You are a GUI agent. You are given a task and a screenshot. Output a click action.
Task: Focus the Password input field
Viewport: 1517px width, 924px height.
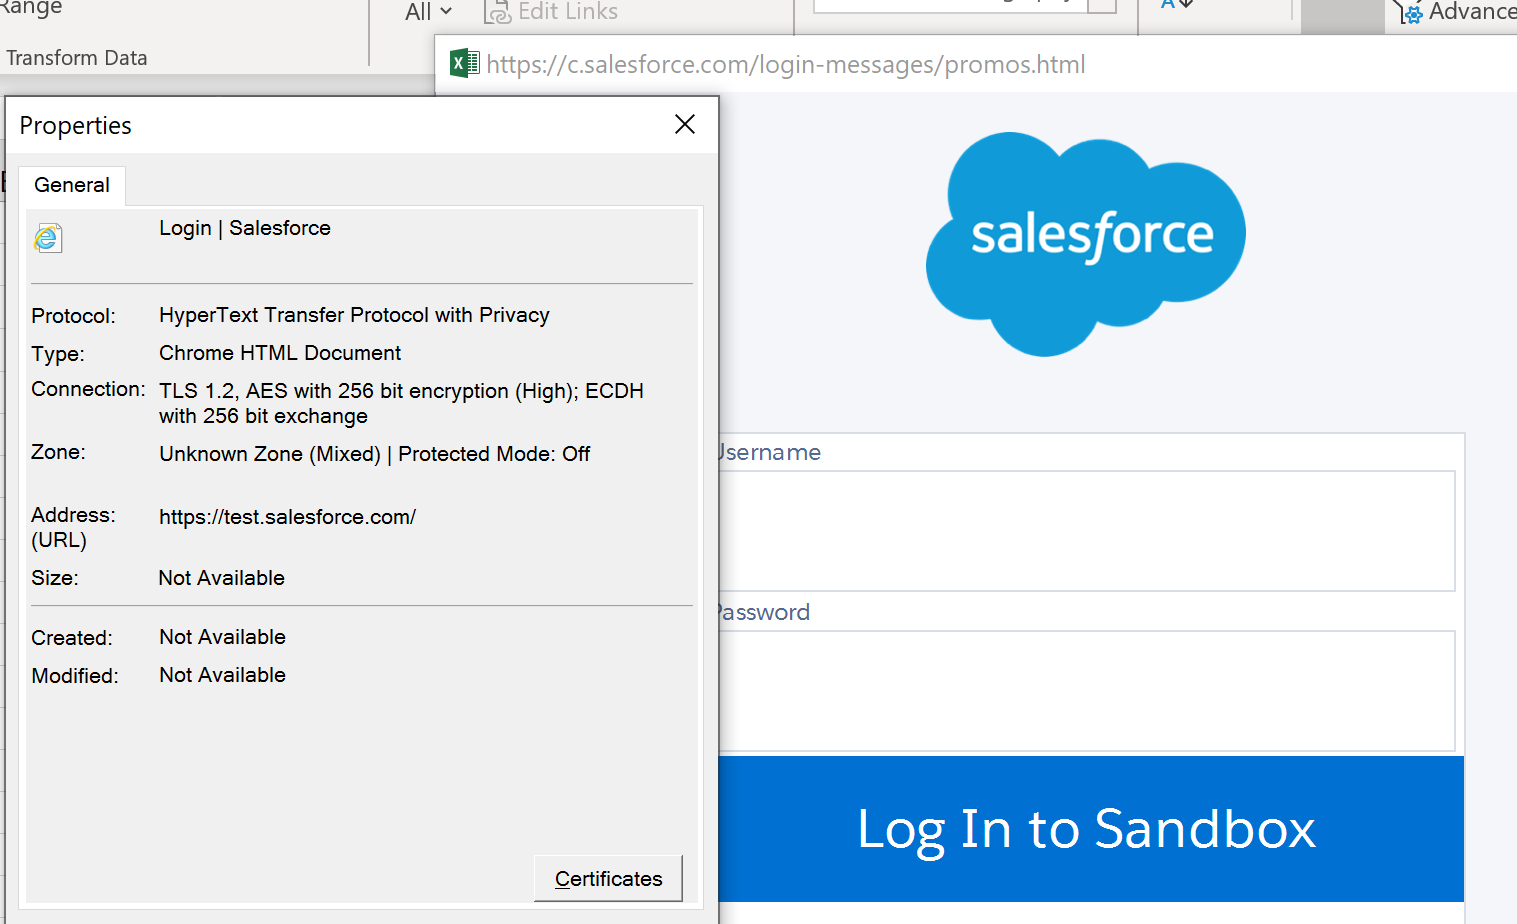[1087, 691]
